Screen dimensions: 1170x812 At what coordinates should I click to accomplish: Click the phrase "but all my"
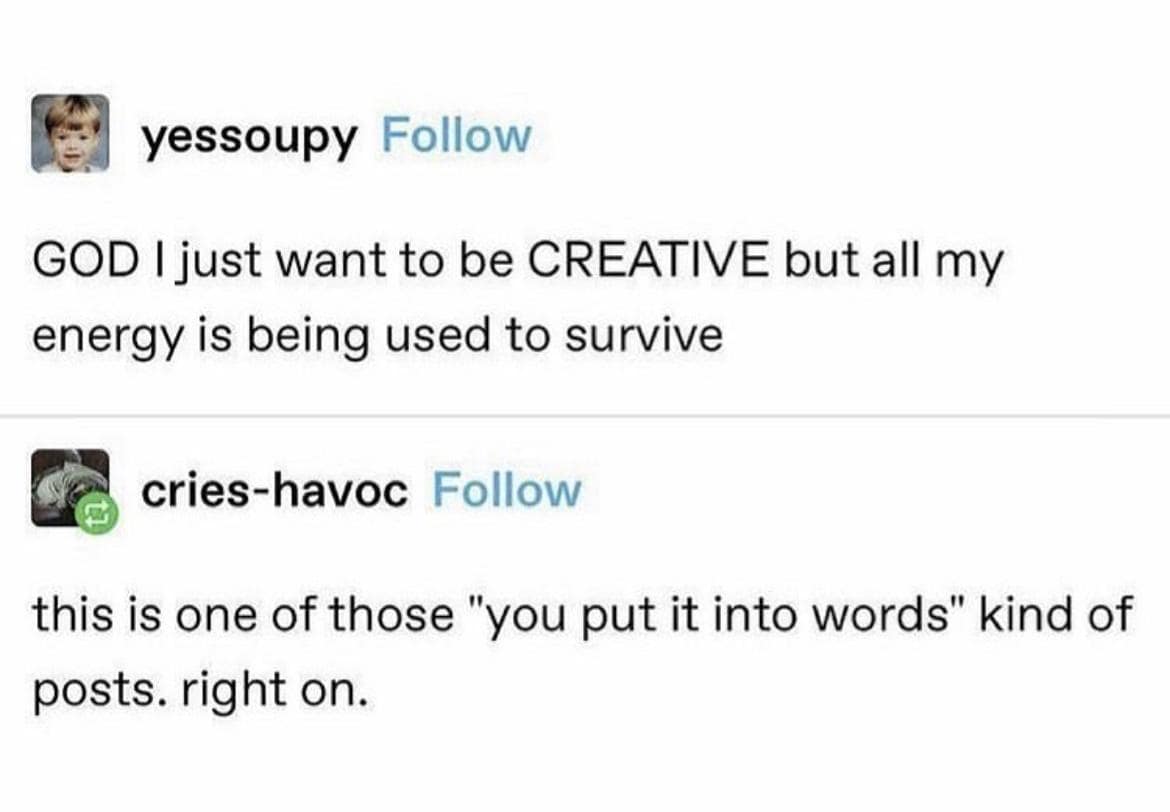(893, 263)
